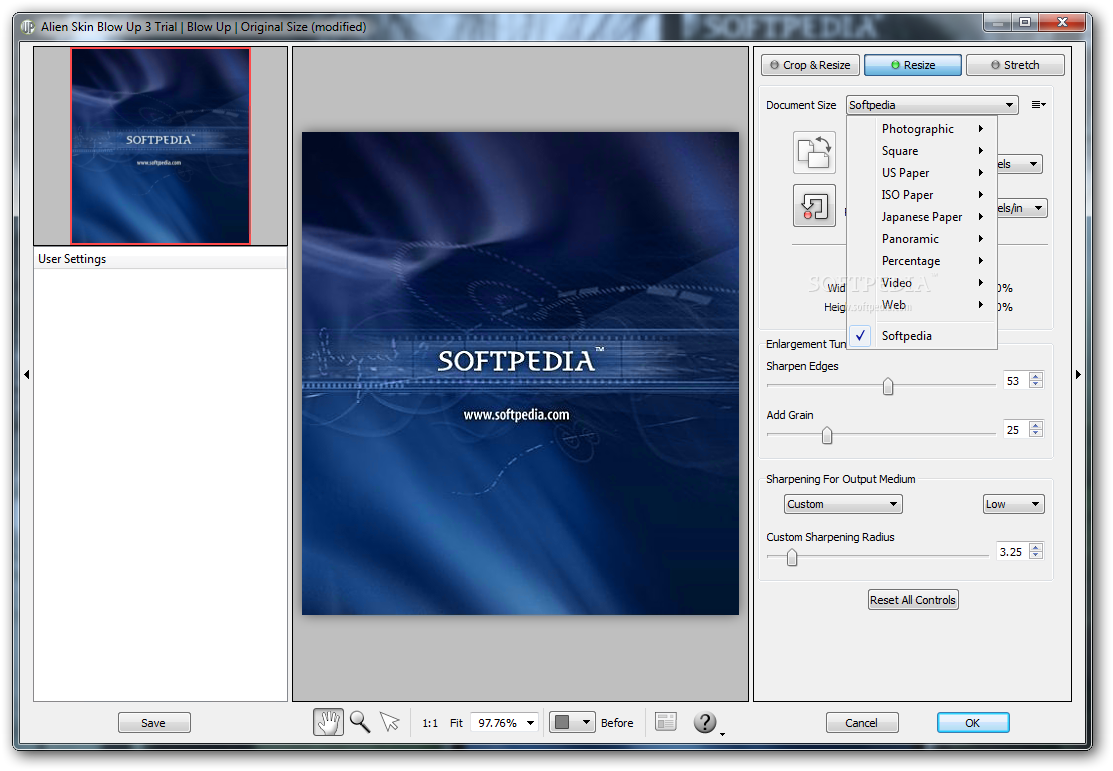1113x771 pixels.
Task: Open the Custom sharpening medium dropdown
Action: (x=843, y=504)
